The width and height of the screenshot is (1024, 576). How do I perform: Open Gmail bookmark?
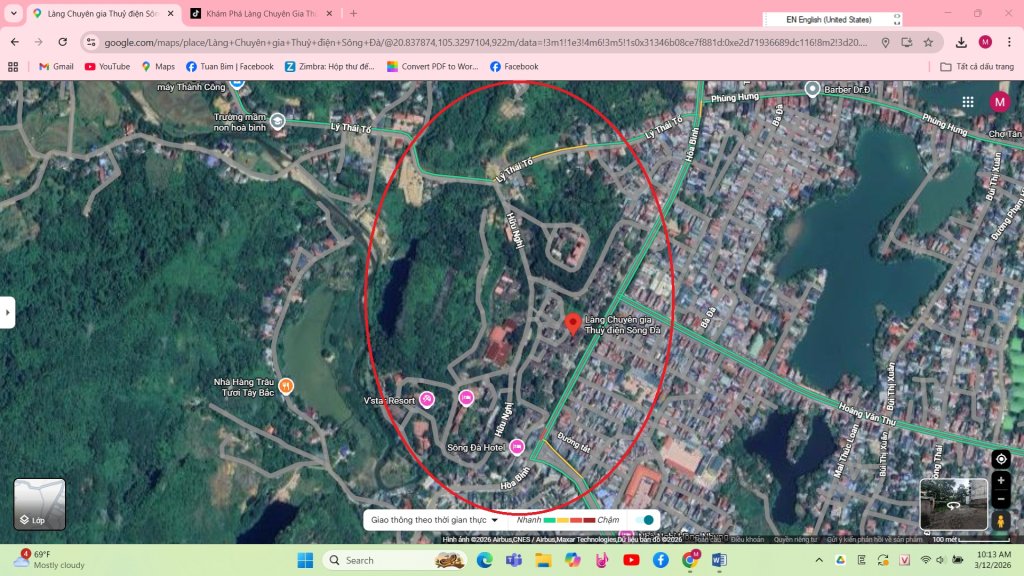(x=56, y=67)
